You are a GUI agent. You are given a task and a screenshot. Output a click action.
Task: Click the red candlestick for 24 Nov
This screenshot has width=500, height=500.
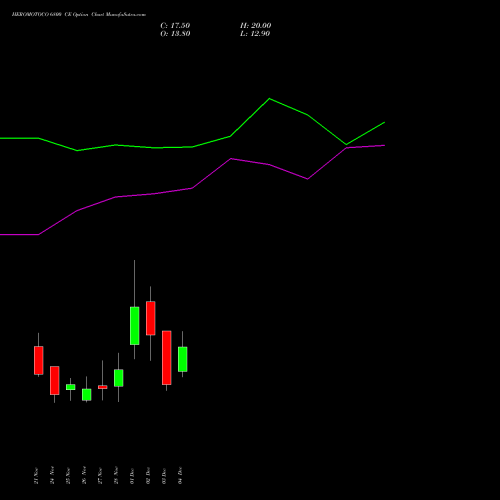click(x=55, y=380)
